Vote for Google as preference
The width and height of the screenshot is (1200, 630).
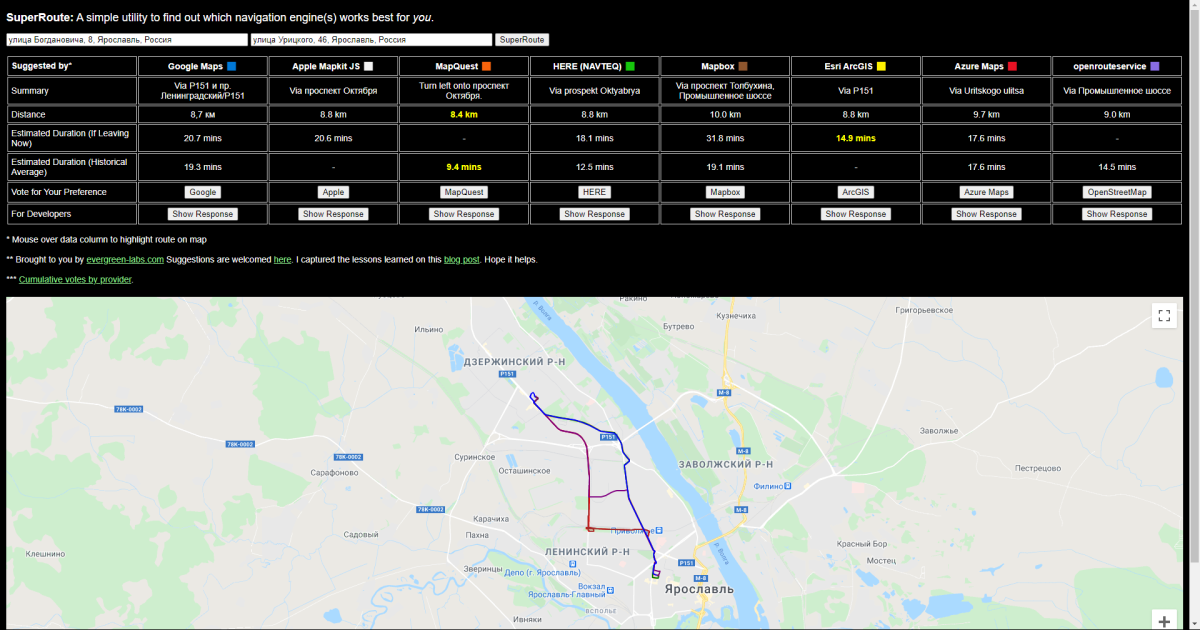tap(203, 192)
